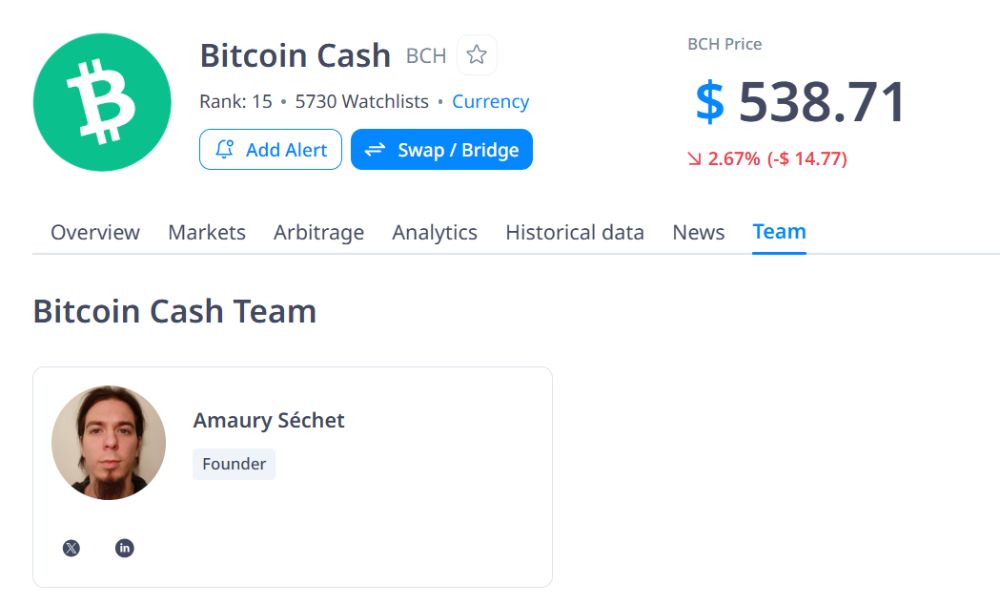This screenshot has height=600, width=1000.
Task: Open the Currency selector
Action: tap(490, 101)
